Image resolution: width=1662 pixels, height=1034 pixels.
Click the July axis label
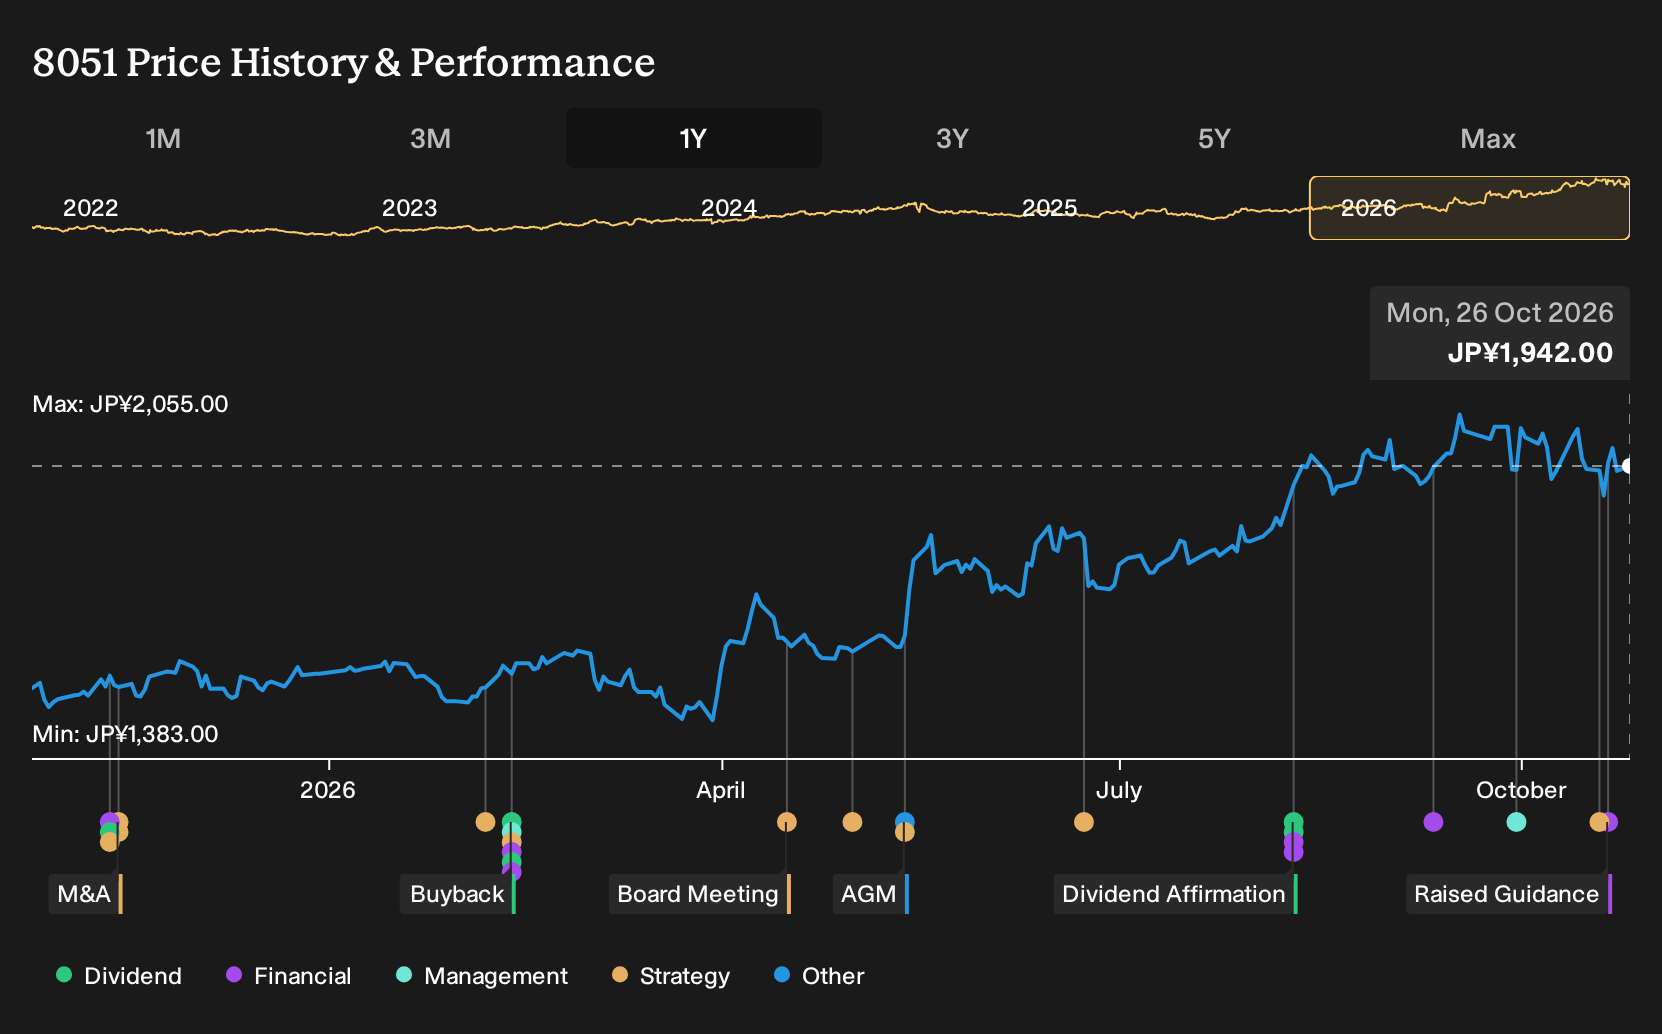(1118, 790)
